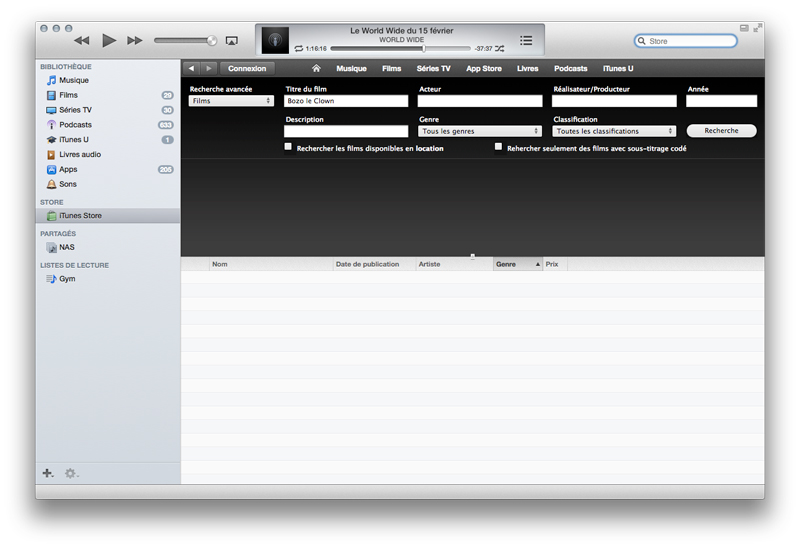Open the NAS shared library
This screenshot has height=548, width=800.
click(108, 247)
